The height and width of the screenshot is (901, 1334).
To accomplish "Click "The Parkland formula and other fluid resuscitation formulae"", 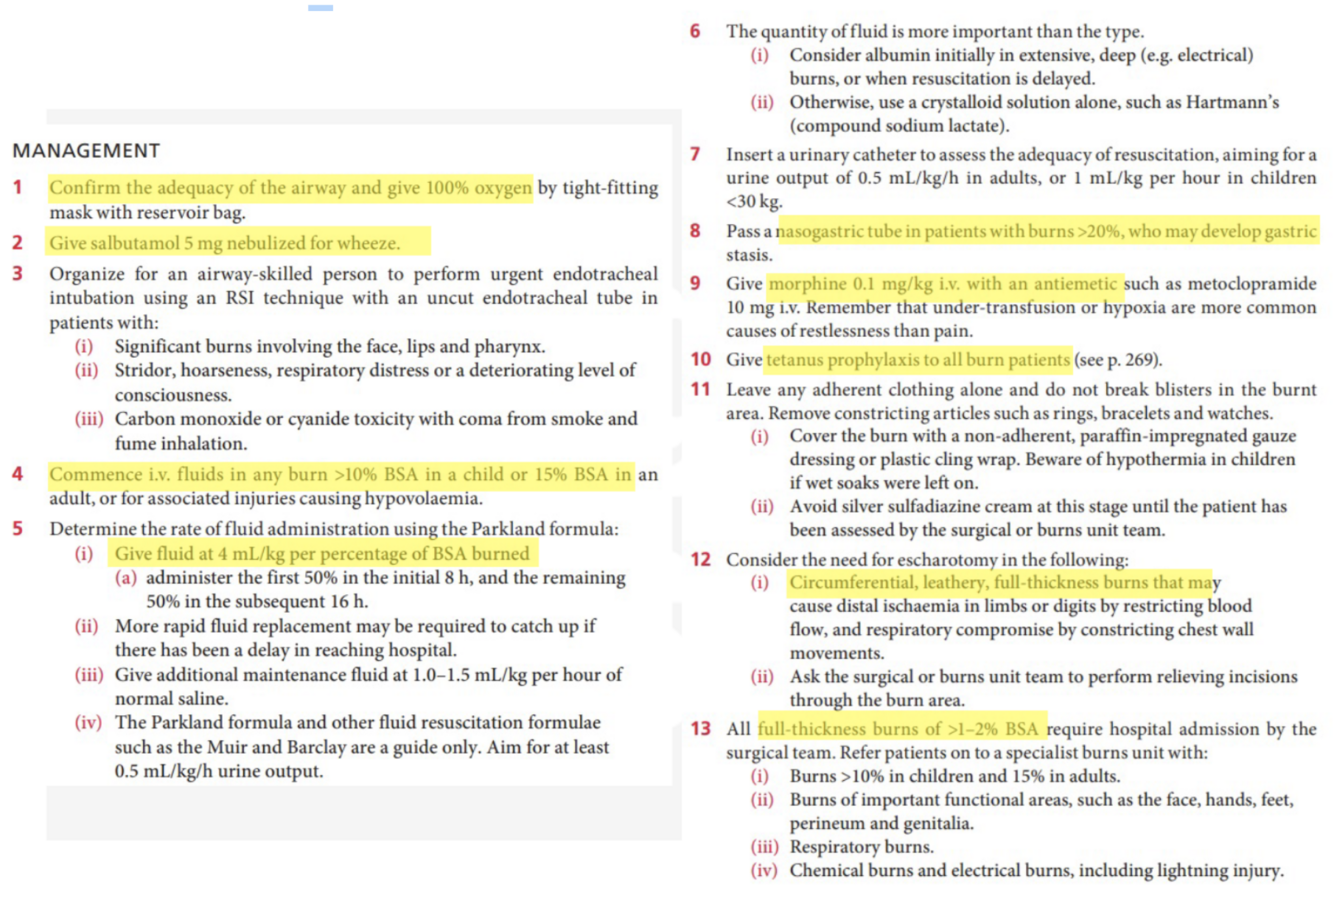I will click(358, 723).
